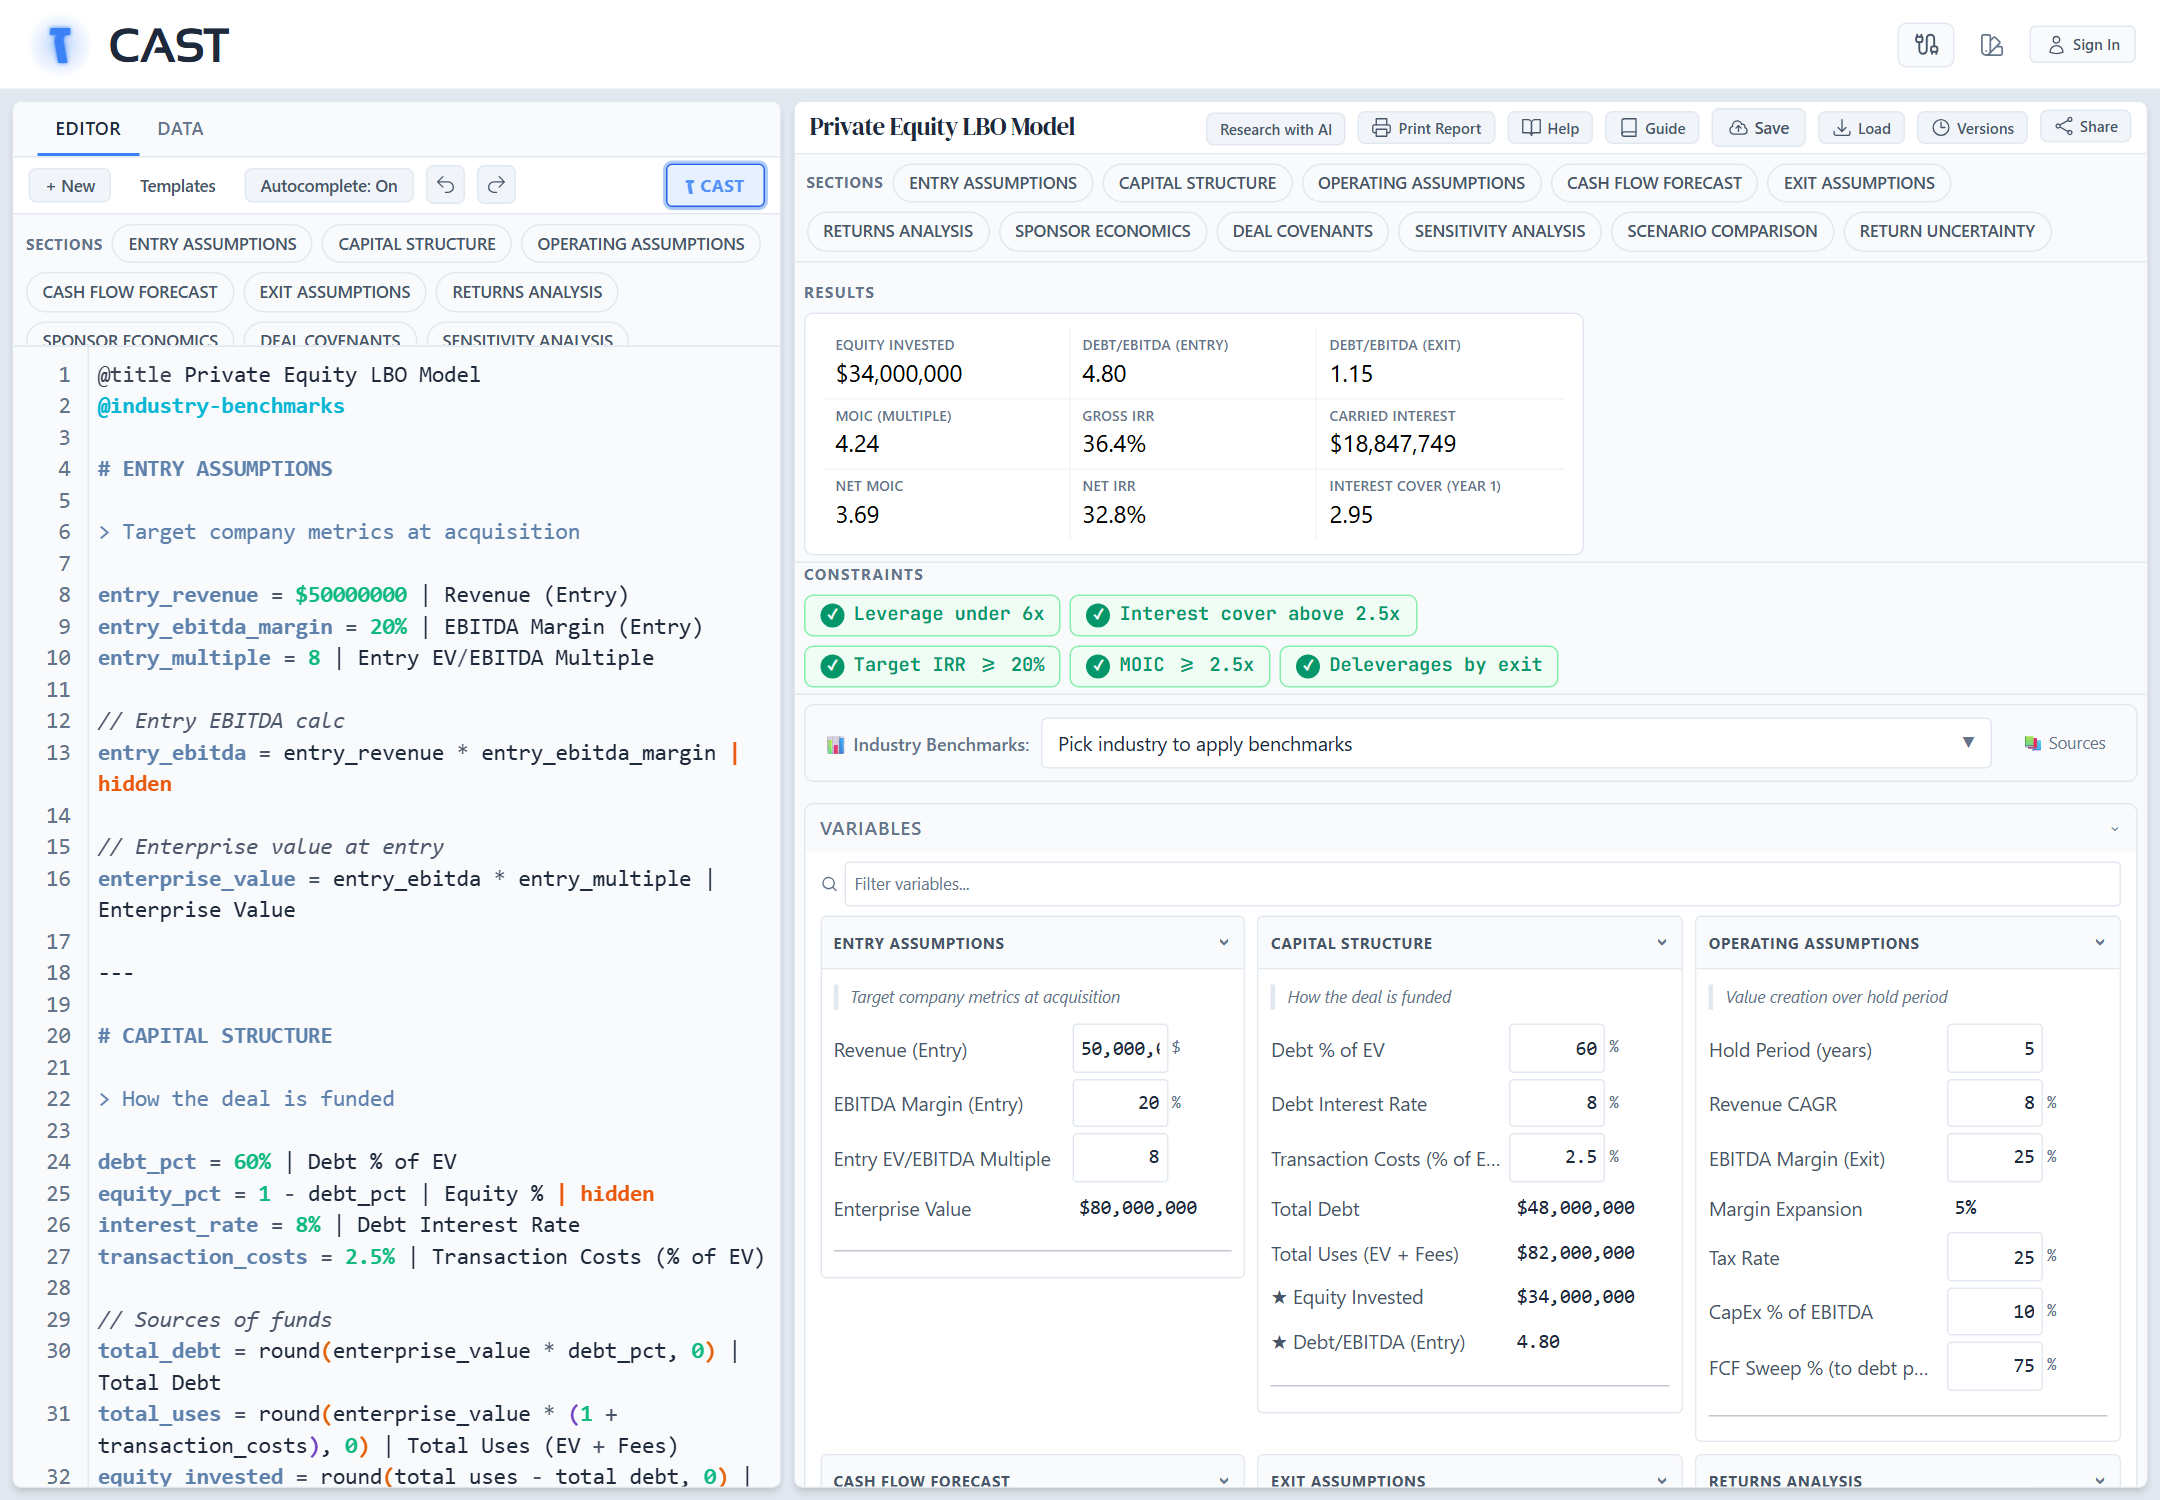Open the settings sliders icon in header
The image size is (2160, 1500).
tap(1926, 45)
